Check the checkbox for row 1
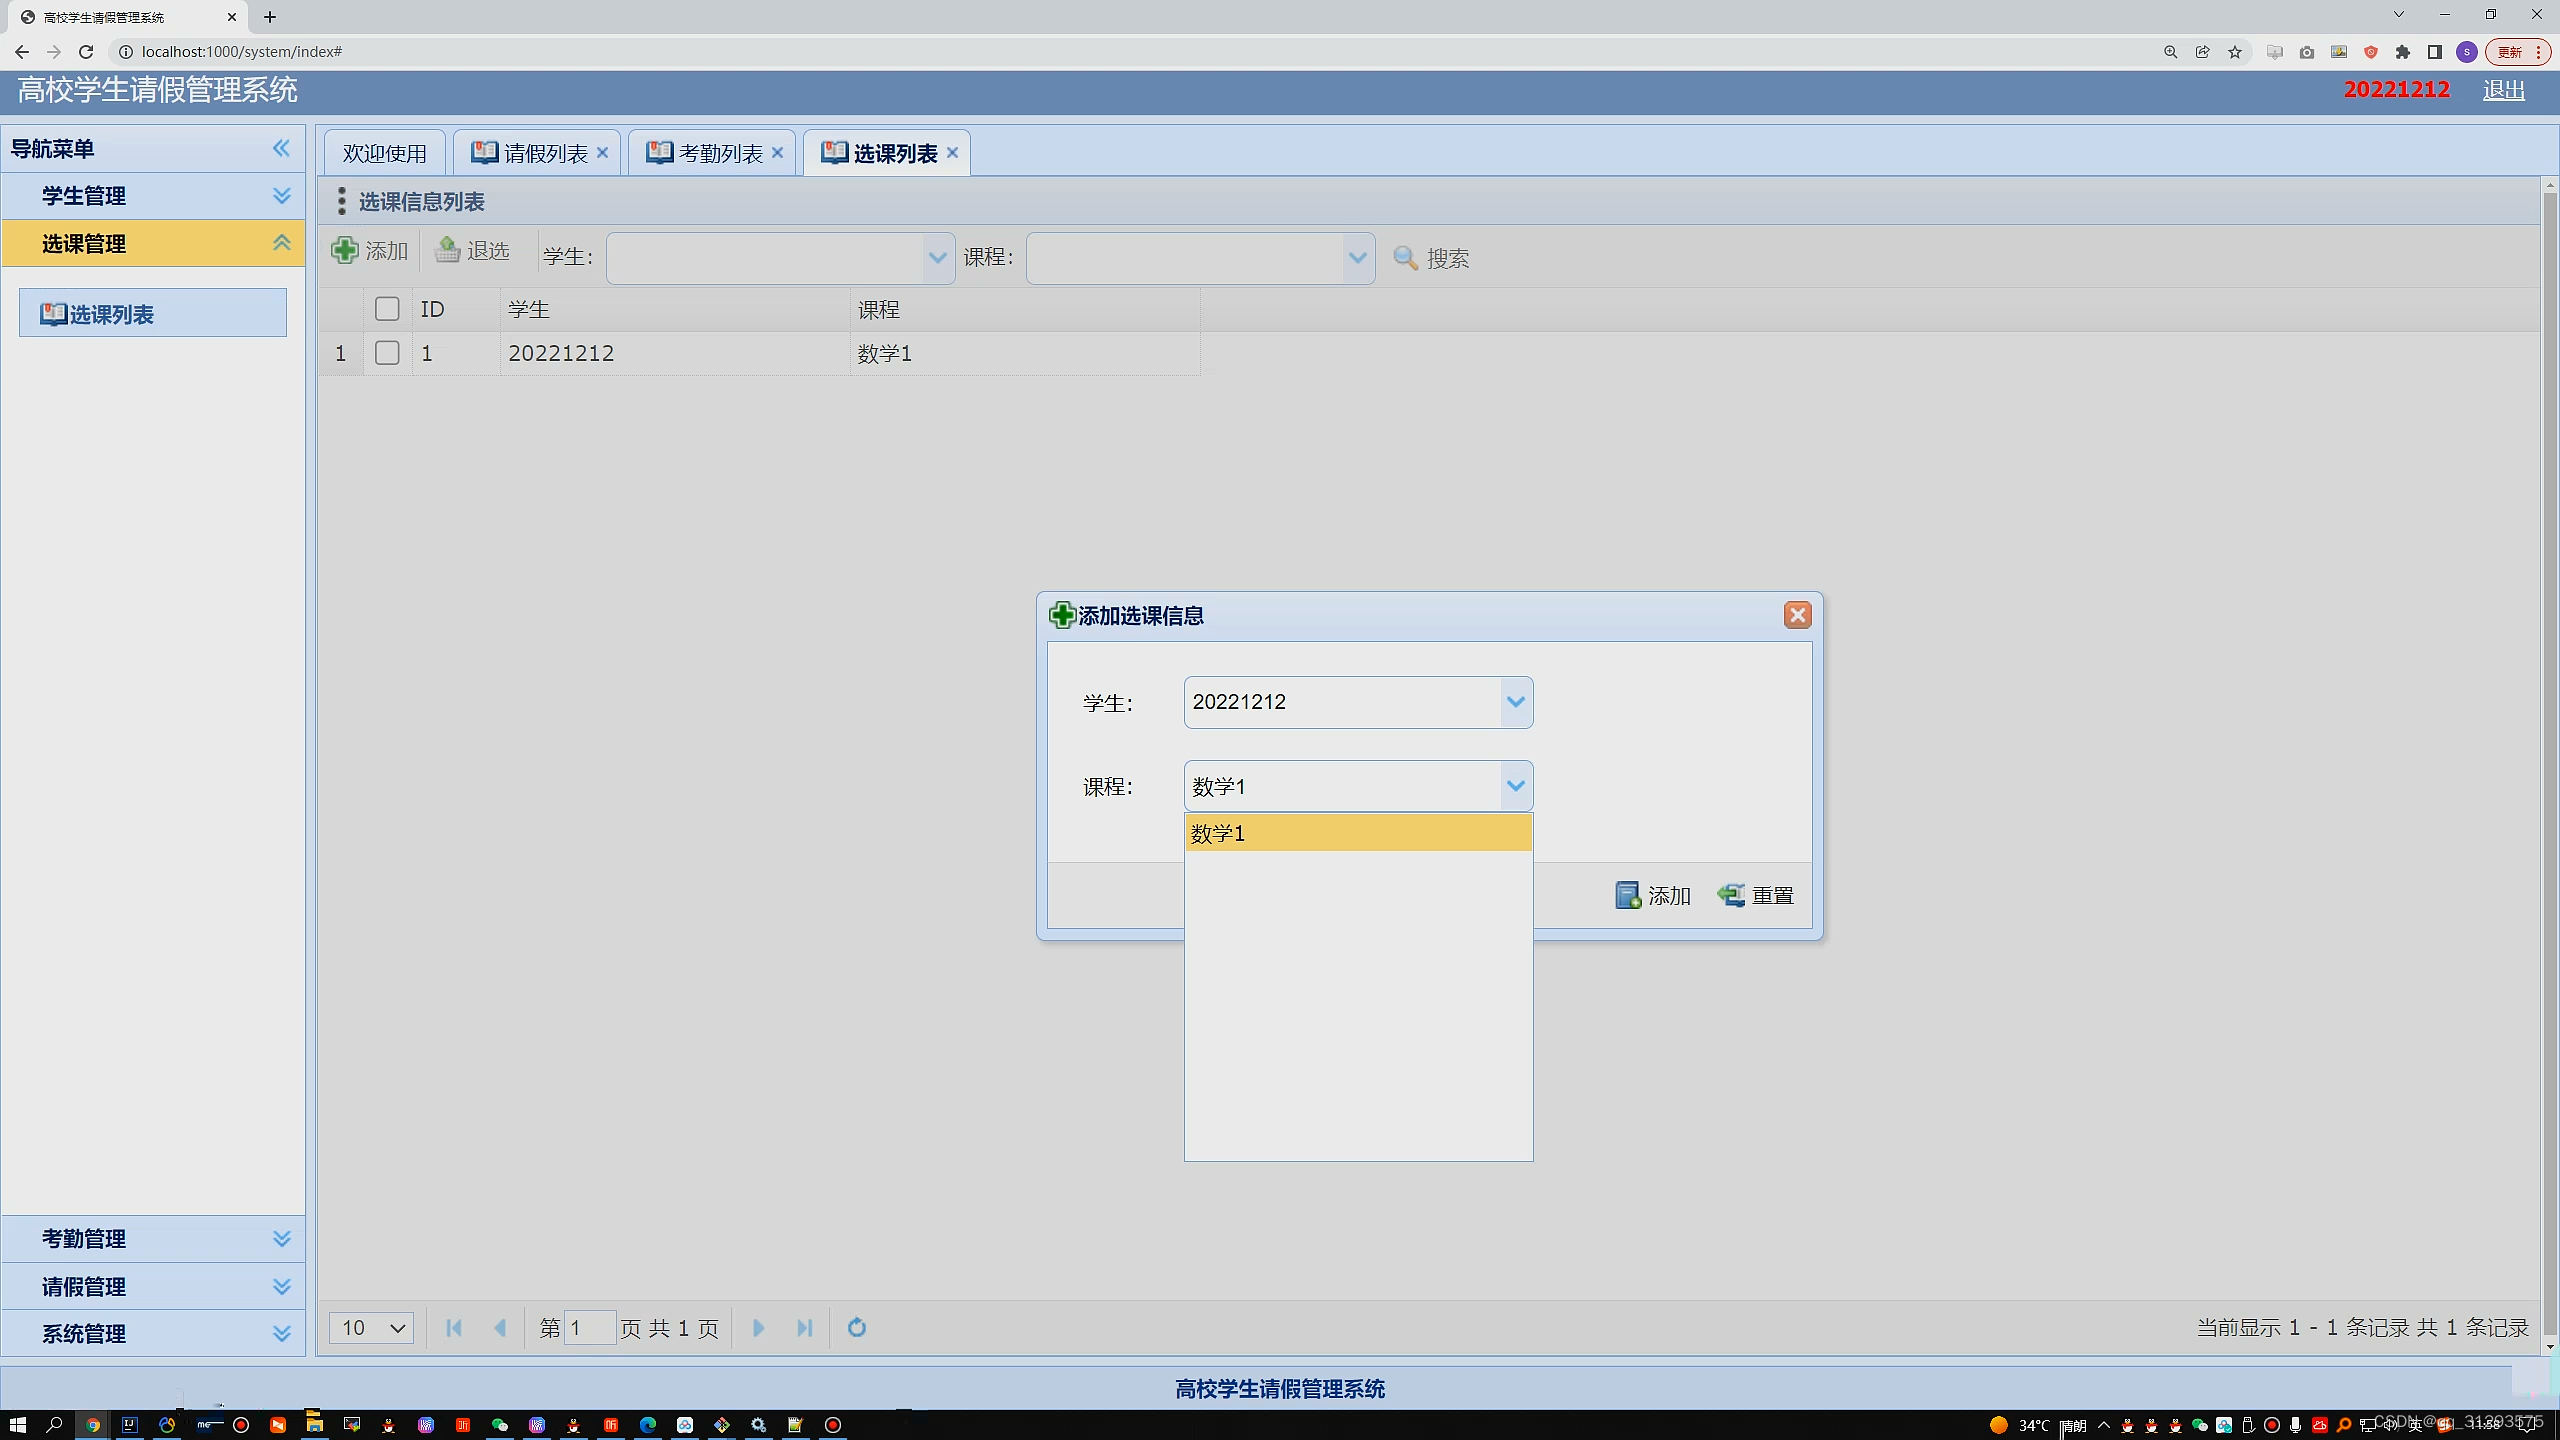Image resolution: width=2560 pixels, height=1440 pixels. (x=387, y=353)
